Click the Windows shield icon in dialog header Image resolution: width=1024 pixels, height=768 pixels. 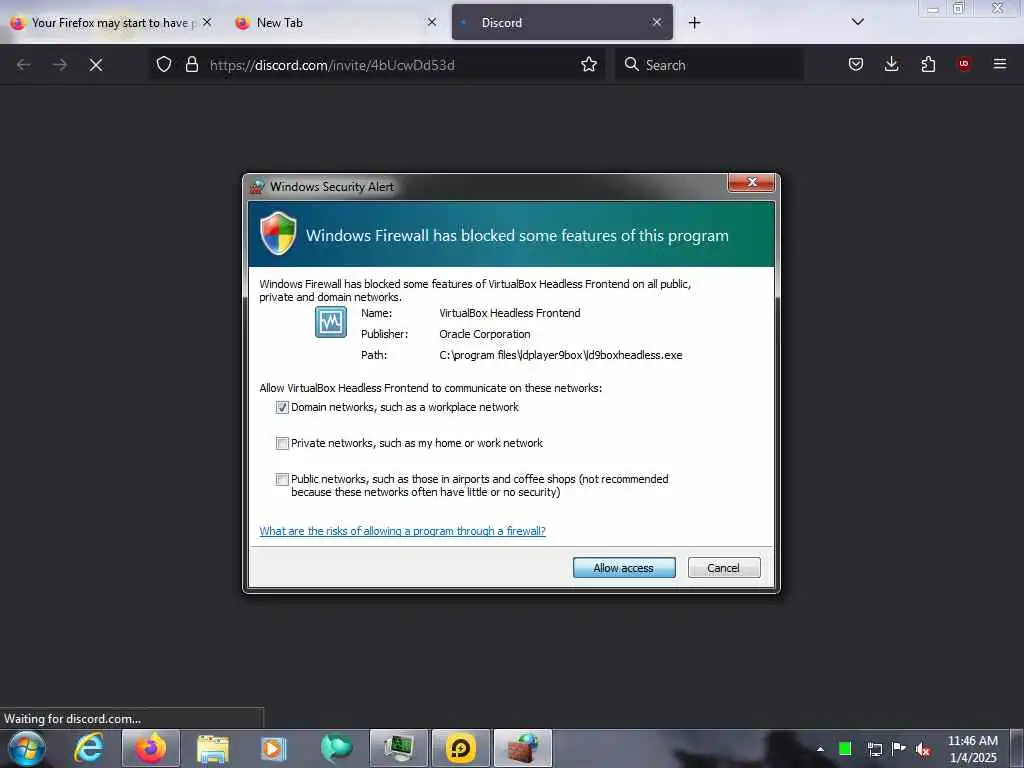click(278, 233)
